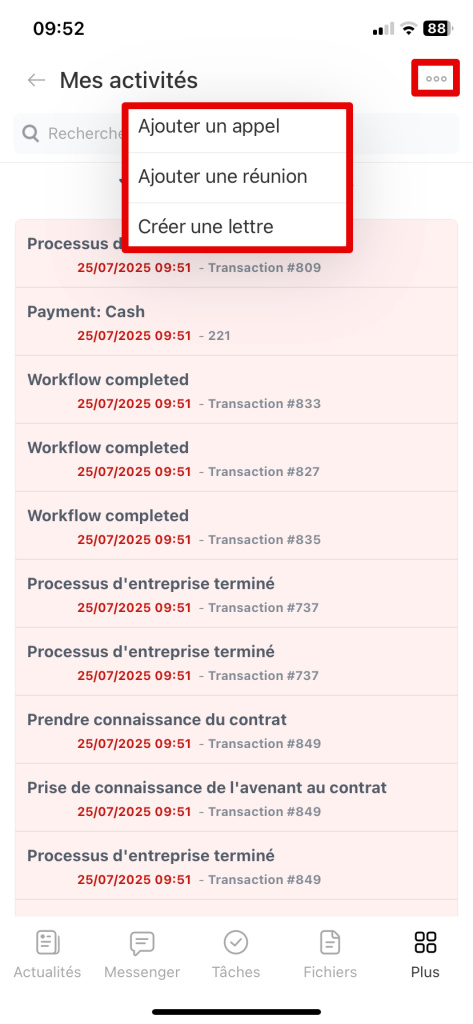473x1024 pixels.
Task: Open the Fichiers document icon
Action: click(x=330, y=943)
